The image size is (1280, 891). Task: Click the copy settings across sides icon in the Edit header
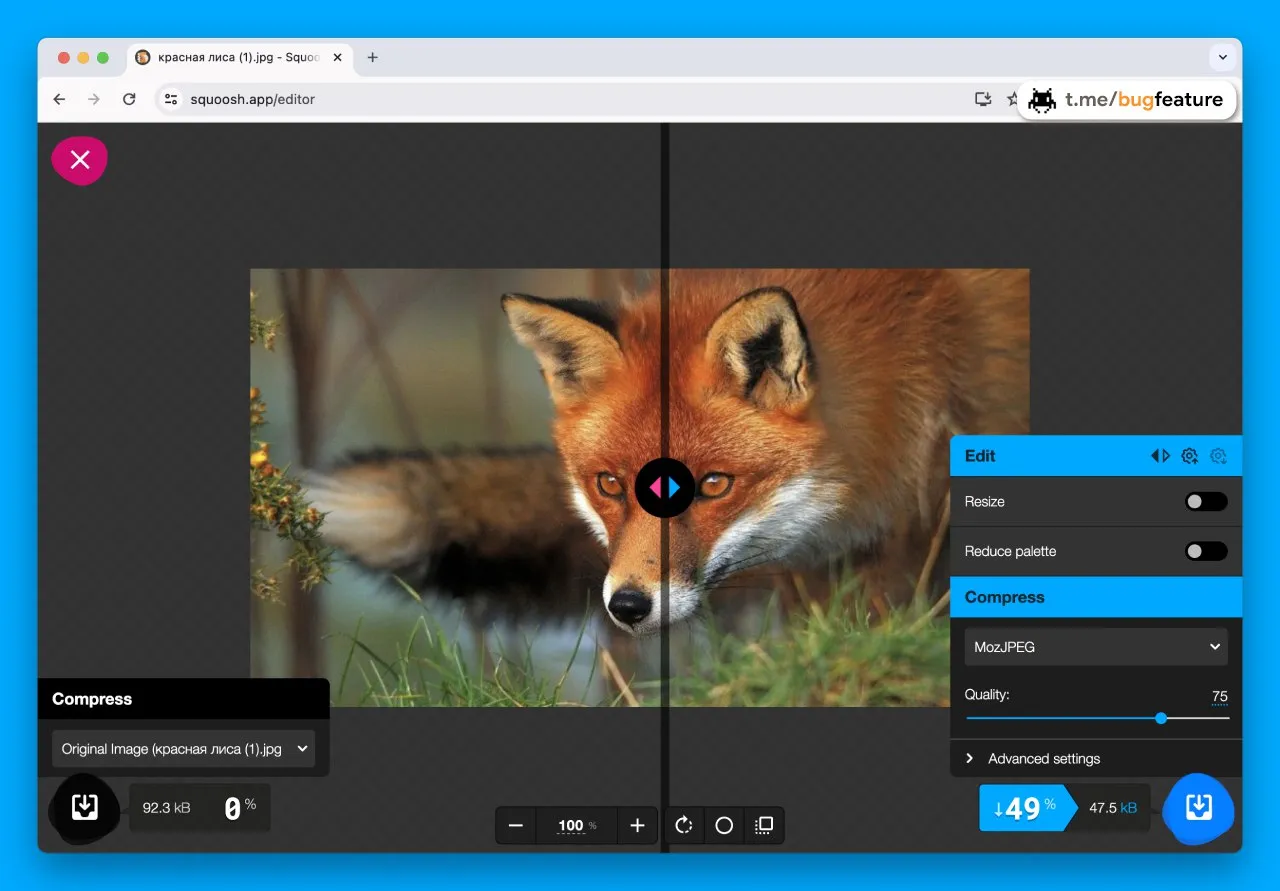(1160, 456)
